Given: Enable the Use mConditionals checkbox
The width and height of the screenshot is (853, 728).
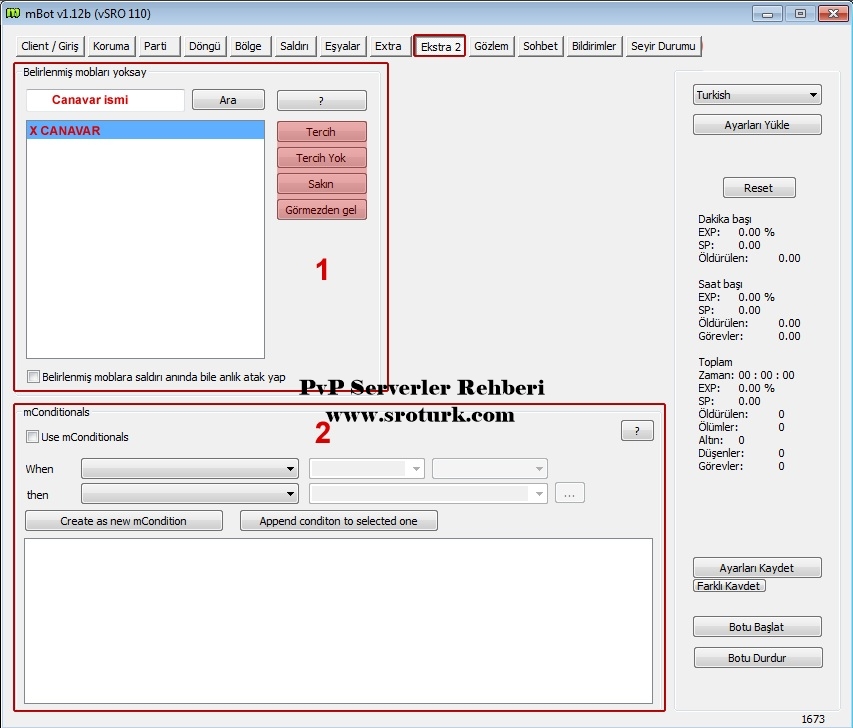Looking at the screenshot, I should click(33, 437).
